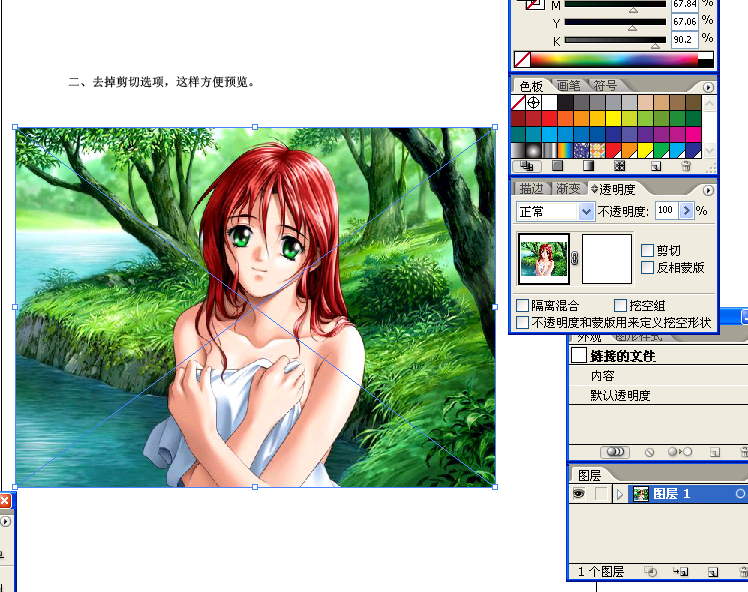Click red close button at bottom-left panel

[5, 500]
